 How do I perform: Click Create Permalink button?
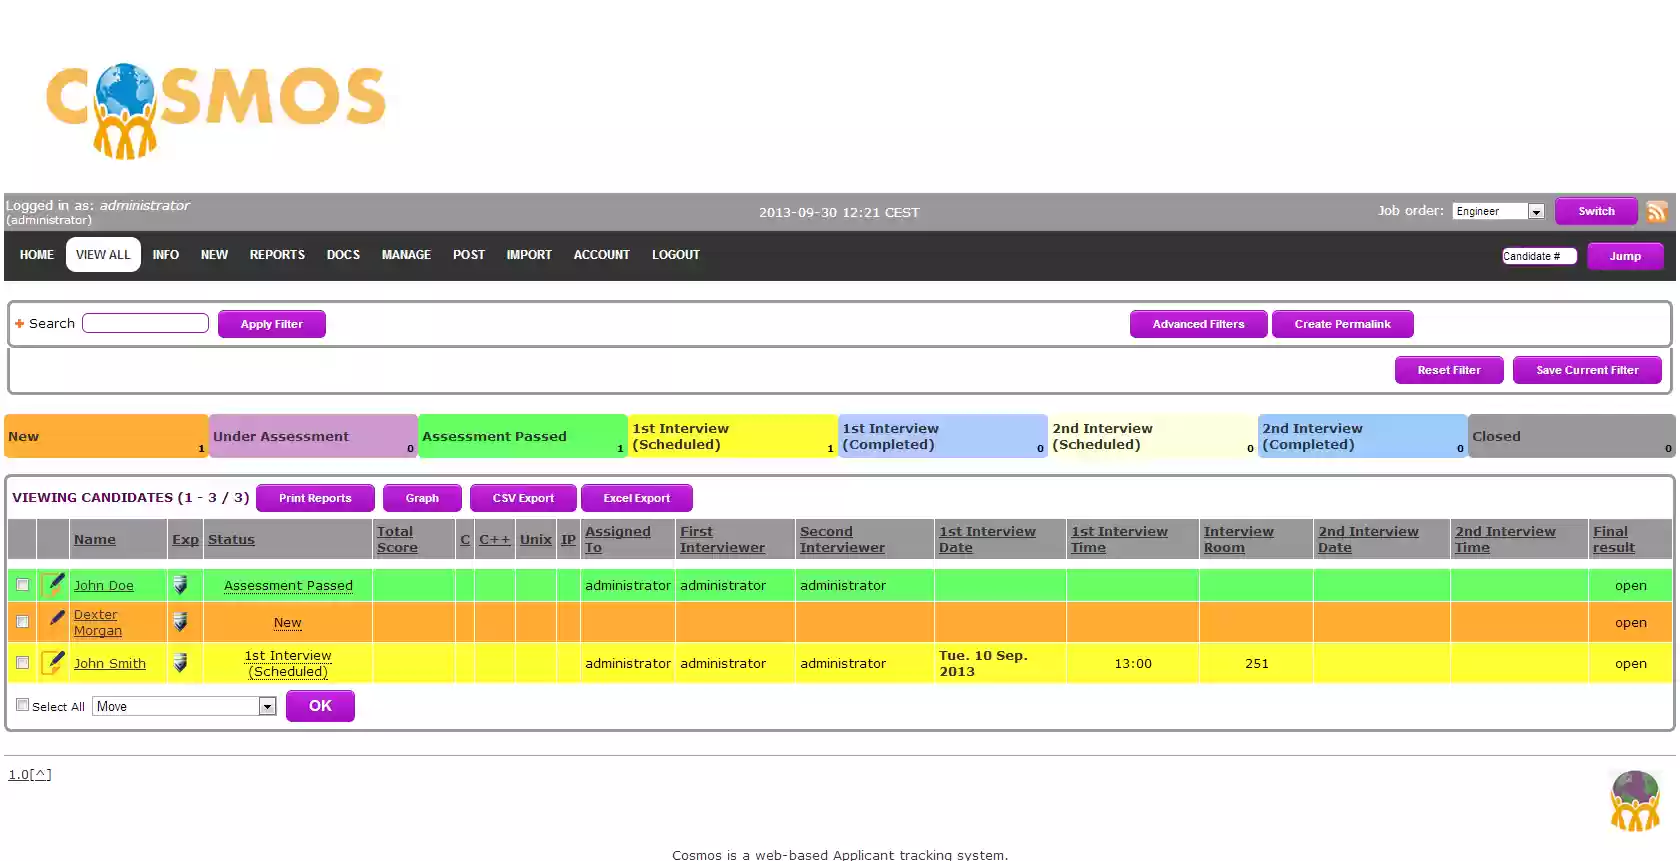(x=1342, y=324)
